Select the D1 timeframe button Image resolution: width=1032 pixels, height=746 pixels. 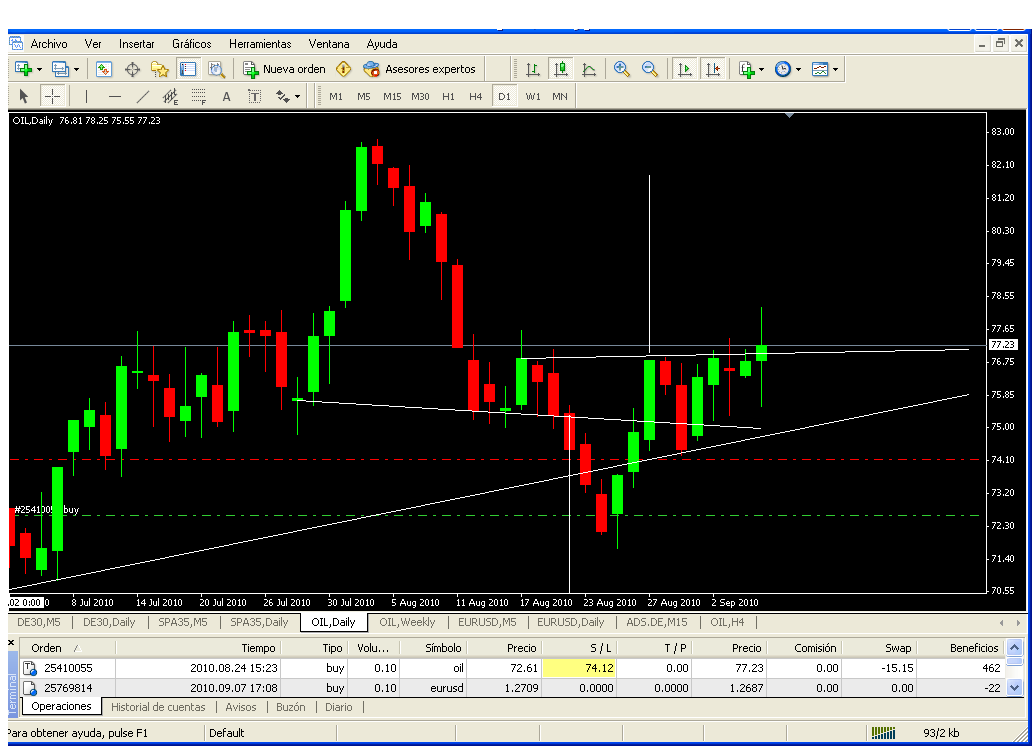click(504, 97)
